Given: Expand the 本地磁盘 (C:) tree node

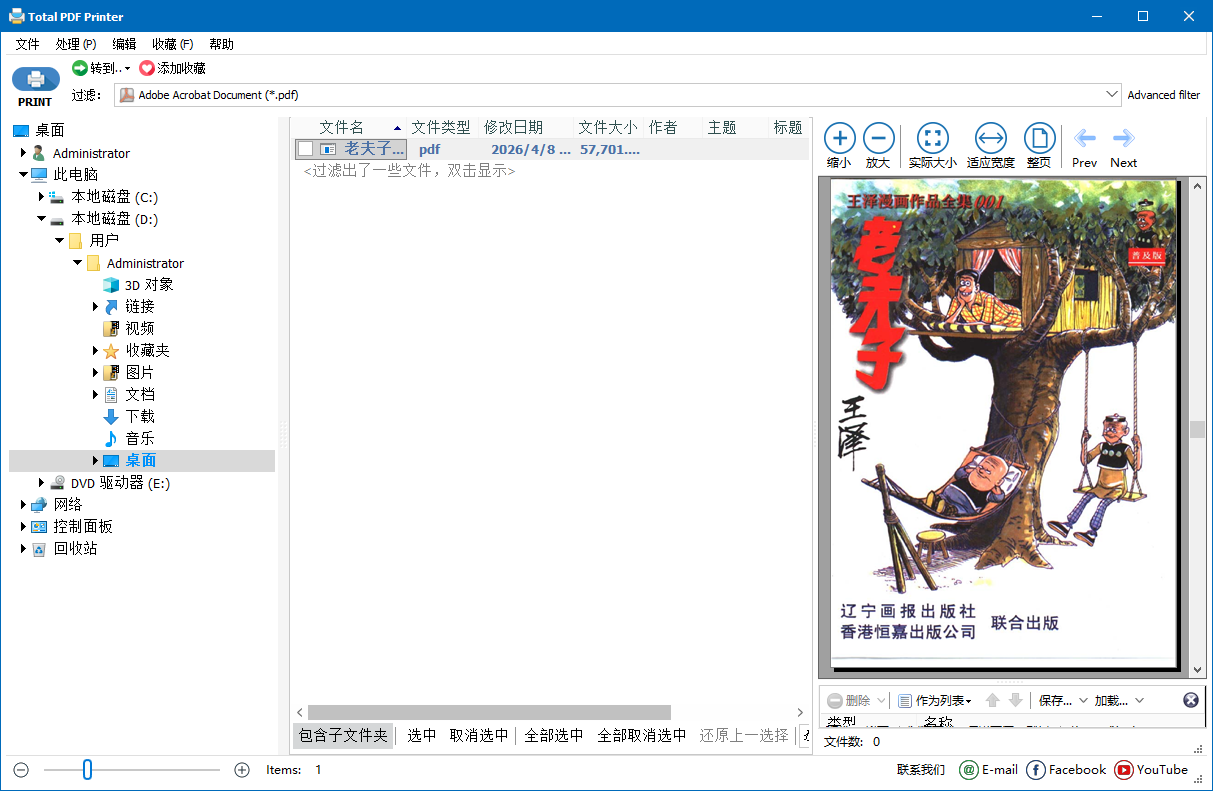Looking at the screenshot, I should click(41, 197).
